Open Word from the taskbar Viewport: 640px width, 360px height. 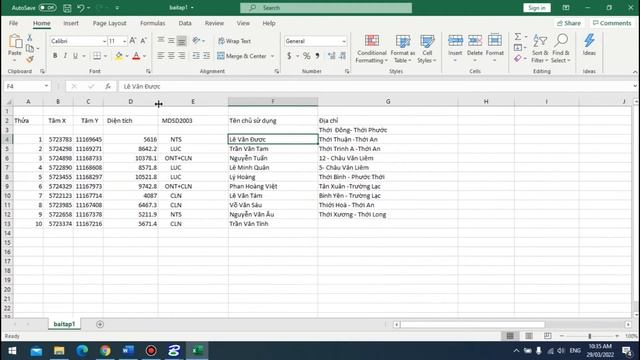128,351
